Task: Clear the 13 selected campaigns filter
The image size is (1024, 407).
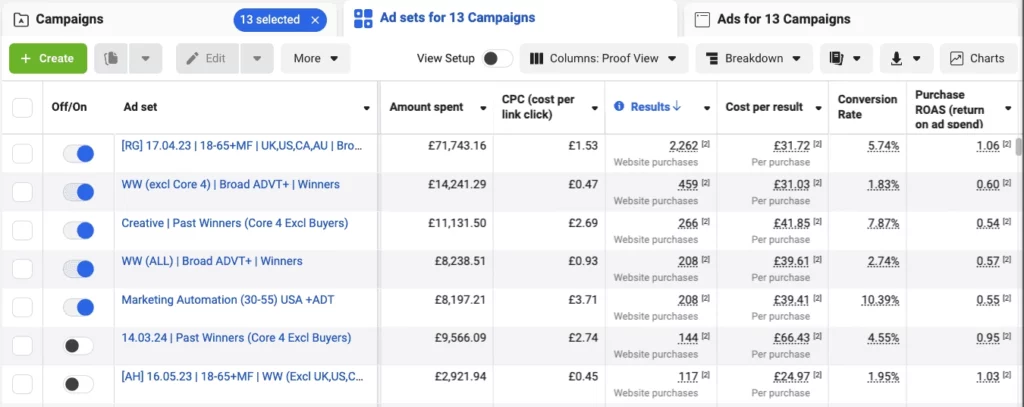Action: (315, 20)
